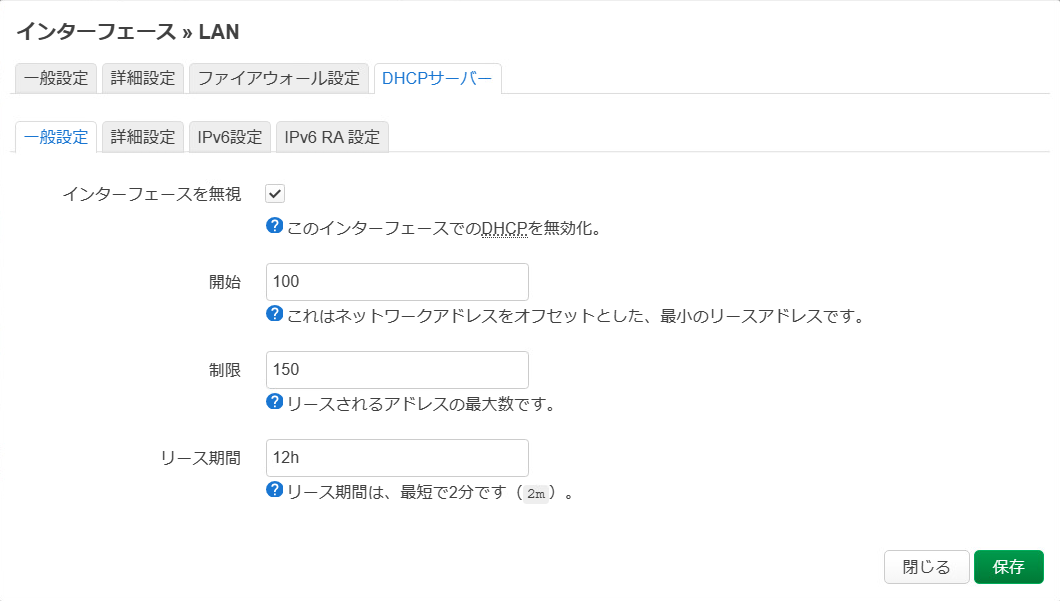Click the 制限 input containing 150
The height and width of the screenshot is (601, 1060).
tap(397, 369)
